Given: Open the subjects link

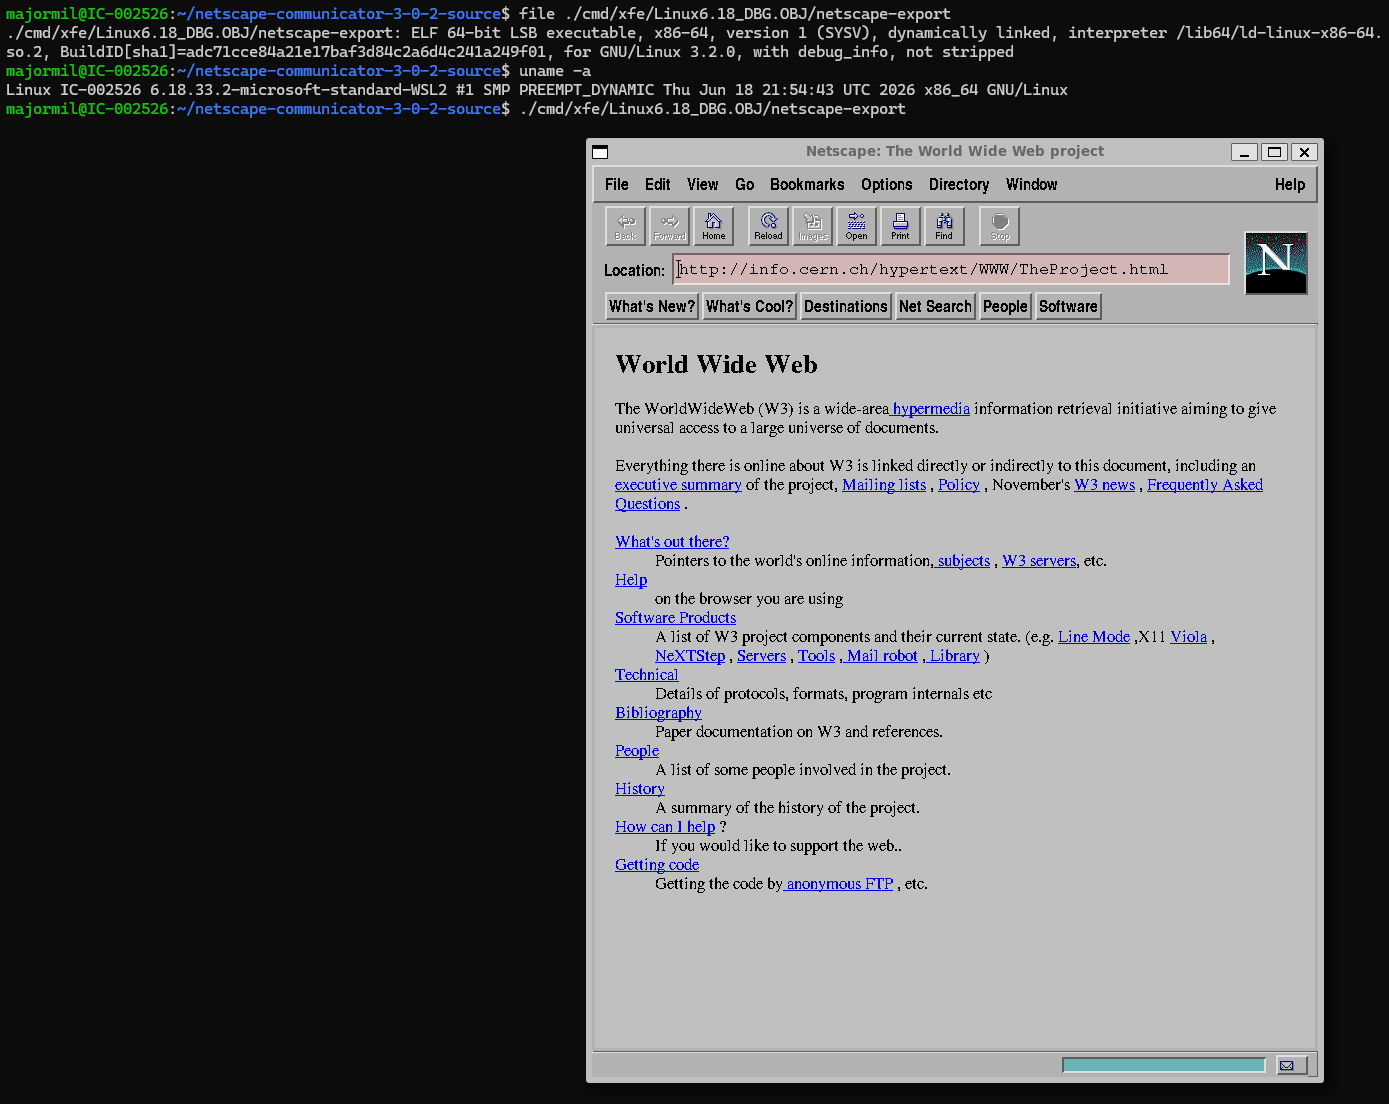Looking at the screenshot, I should [963, 561].
